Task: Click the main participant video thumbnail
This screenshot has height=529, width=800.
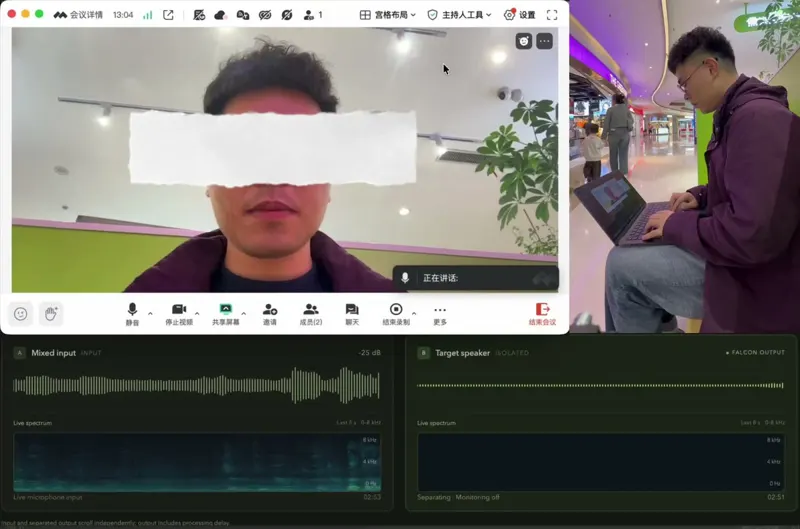Action: click(285, 160)
